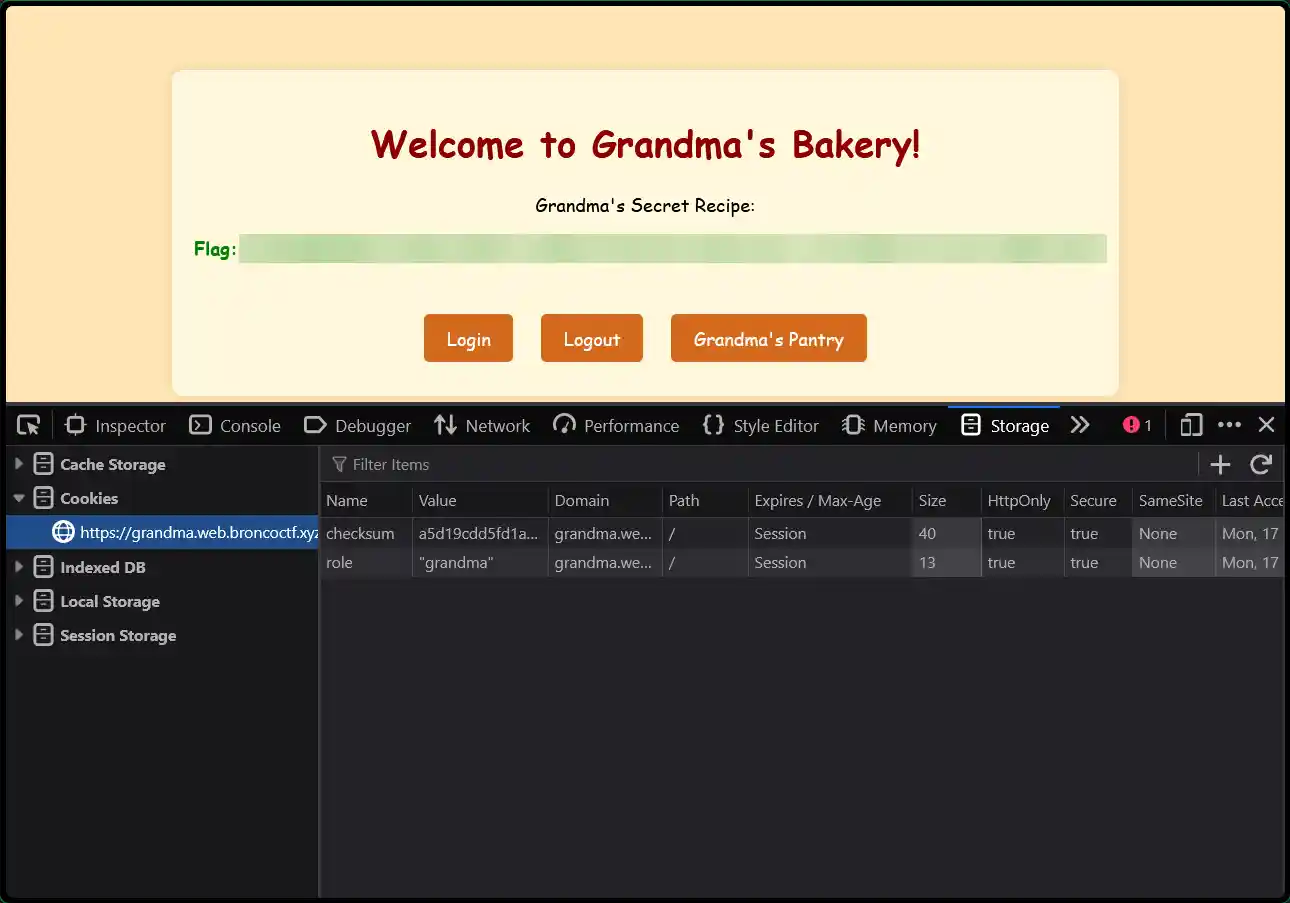Image resolution: width=1290 pixels, height=903 pixels.
Task: Sort by the SameSite column header
Action: [1174, 501]
